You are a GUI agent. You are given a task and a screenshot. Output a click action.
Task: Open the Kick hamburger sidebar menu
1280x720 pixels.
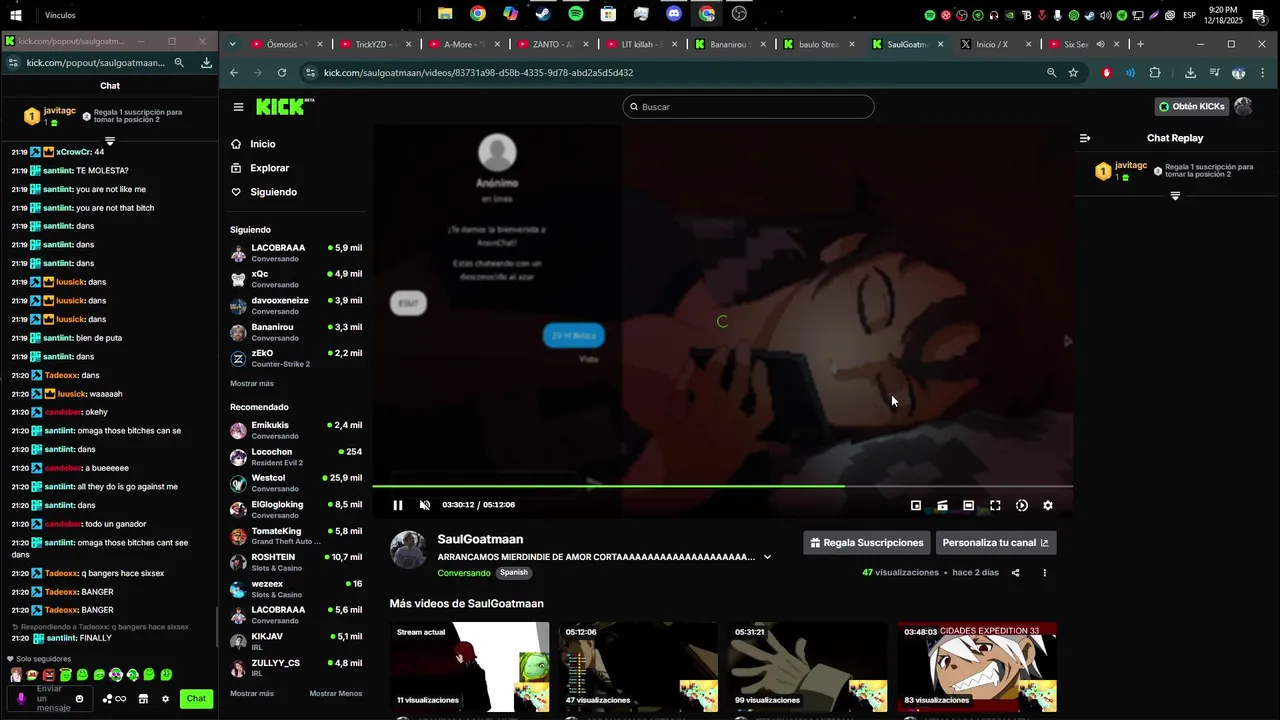coord(238,107)
